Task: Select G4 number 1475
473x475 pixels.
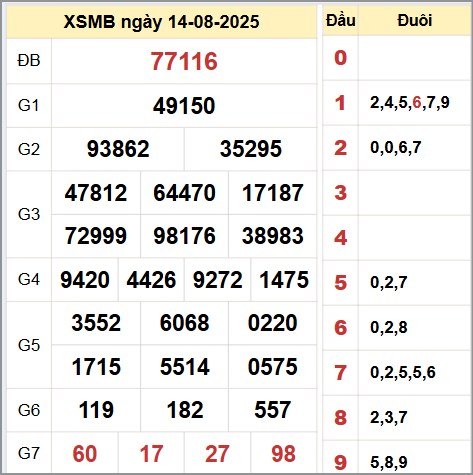Action: pos(284,280)
